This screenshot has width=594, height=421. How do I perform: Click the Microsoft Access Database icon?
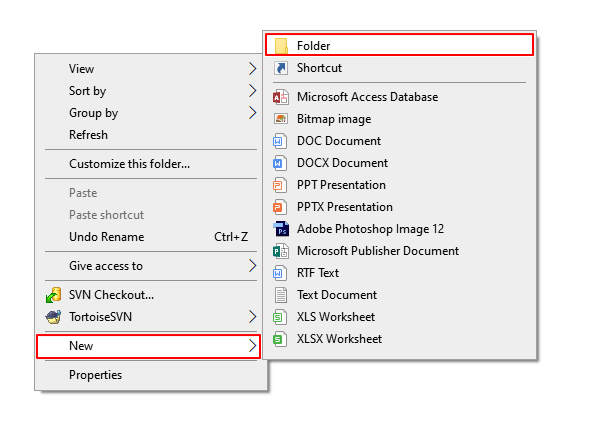281,97
